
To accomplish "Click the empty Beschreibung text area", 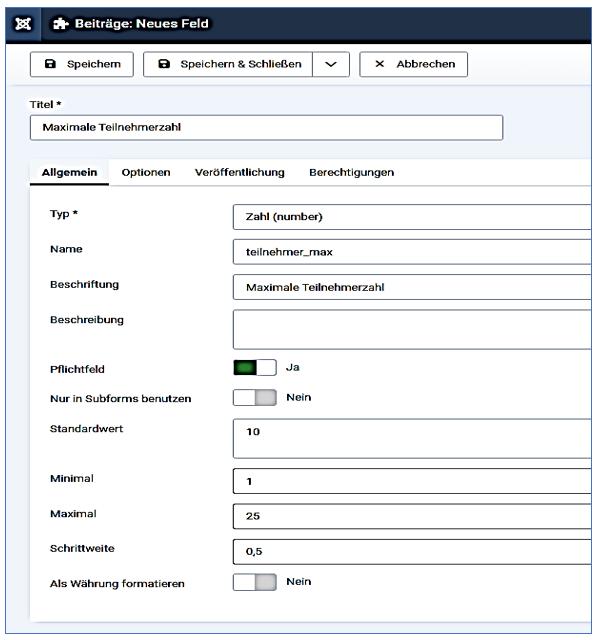I will click(410, 329).
